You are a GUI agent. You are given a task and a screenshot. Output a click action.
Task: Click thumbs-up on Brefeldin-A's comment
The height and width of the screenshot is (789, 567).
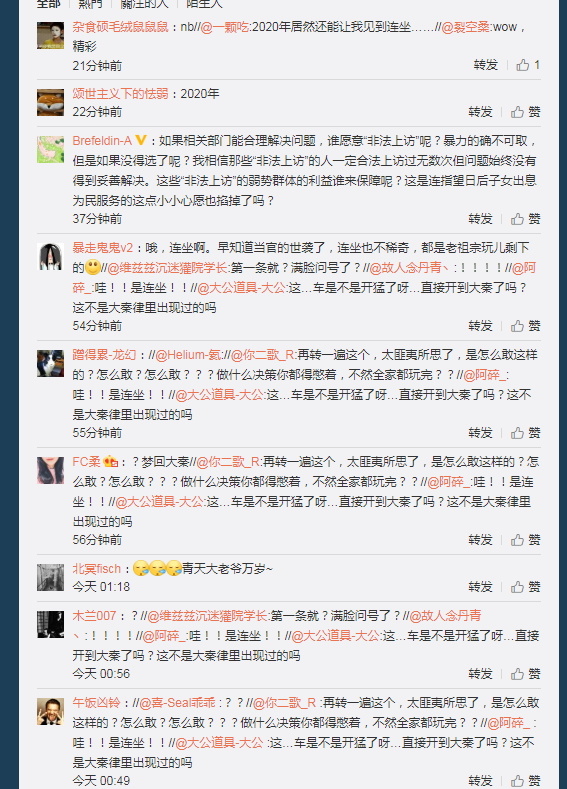tap(526, 219)
